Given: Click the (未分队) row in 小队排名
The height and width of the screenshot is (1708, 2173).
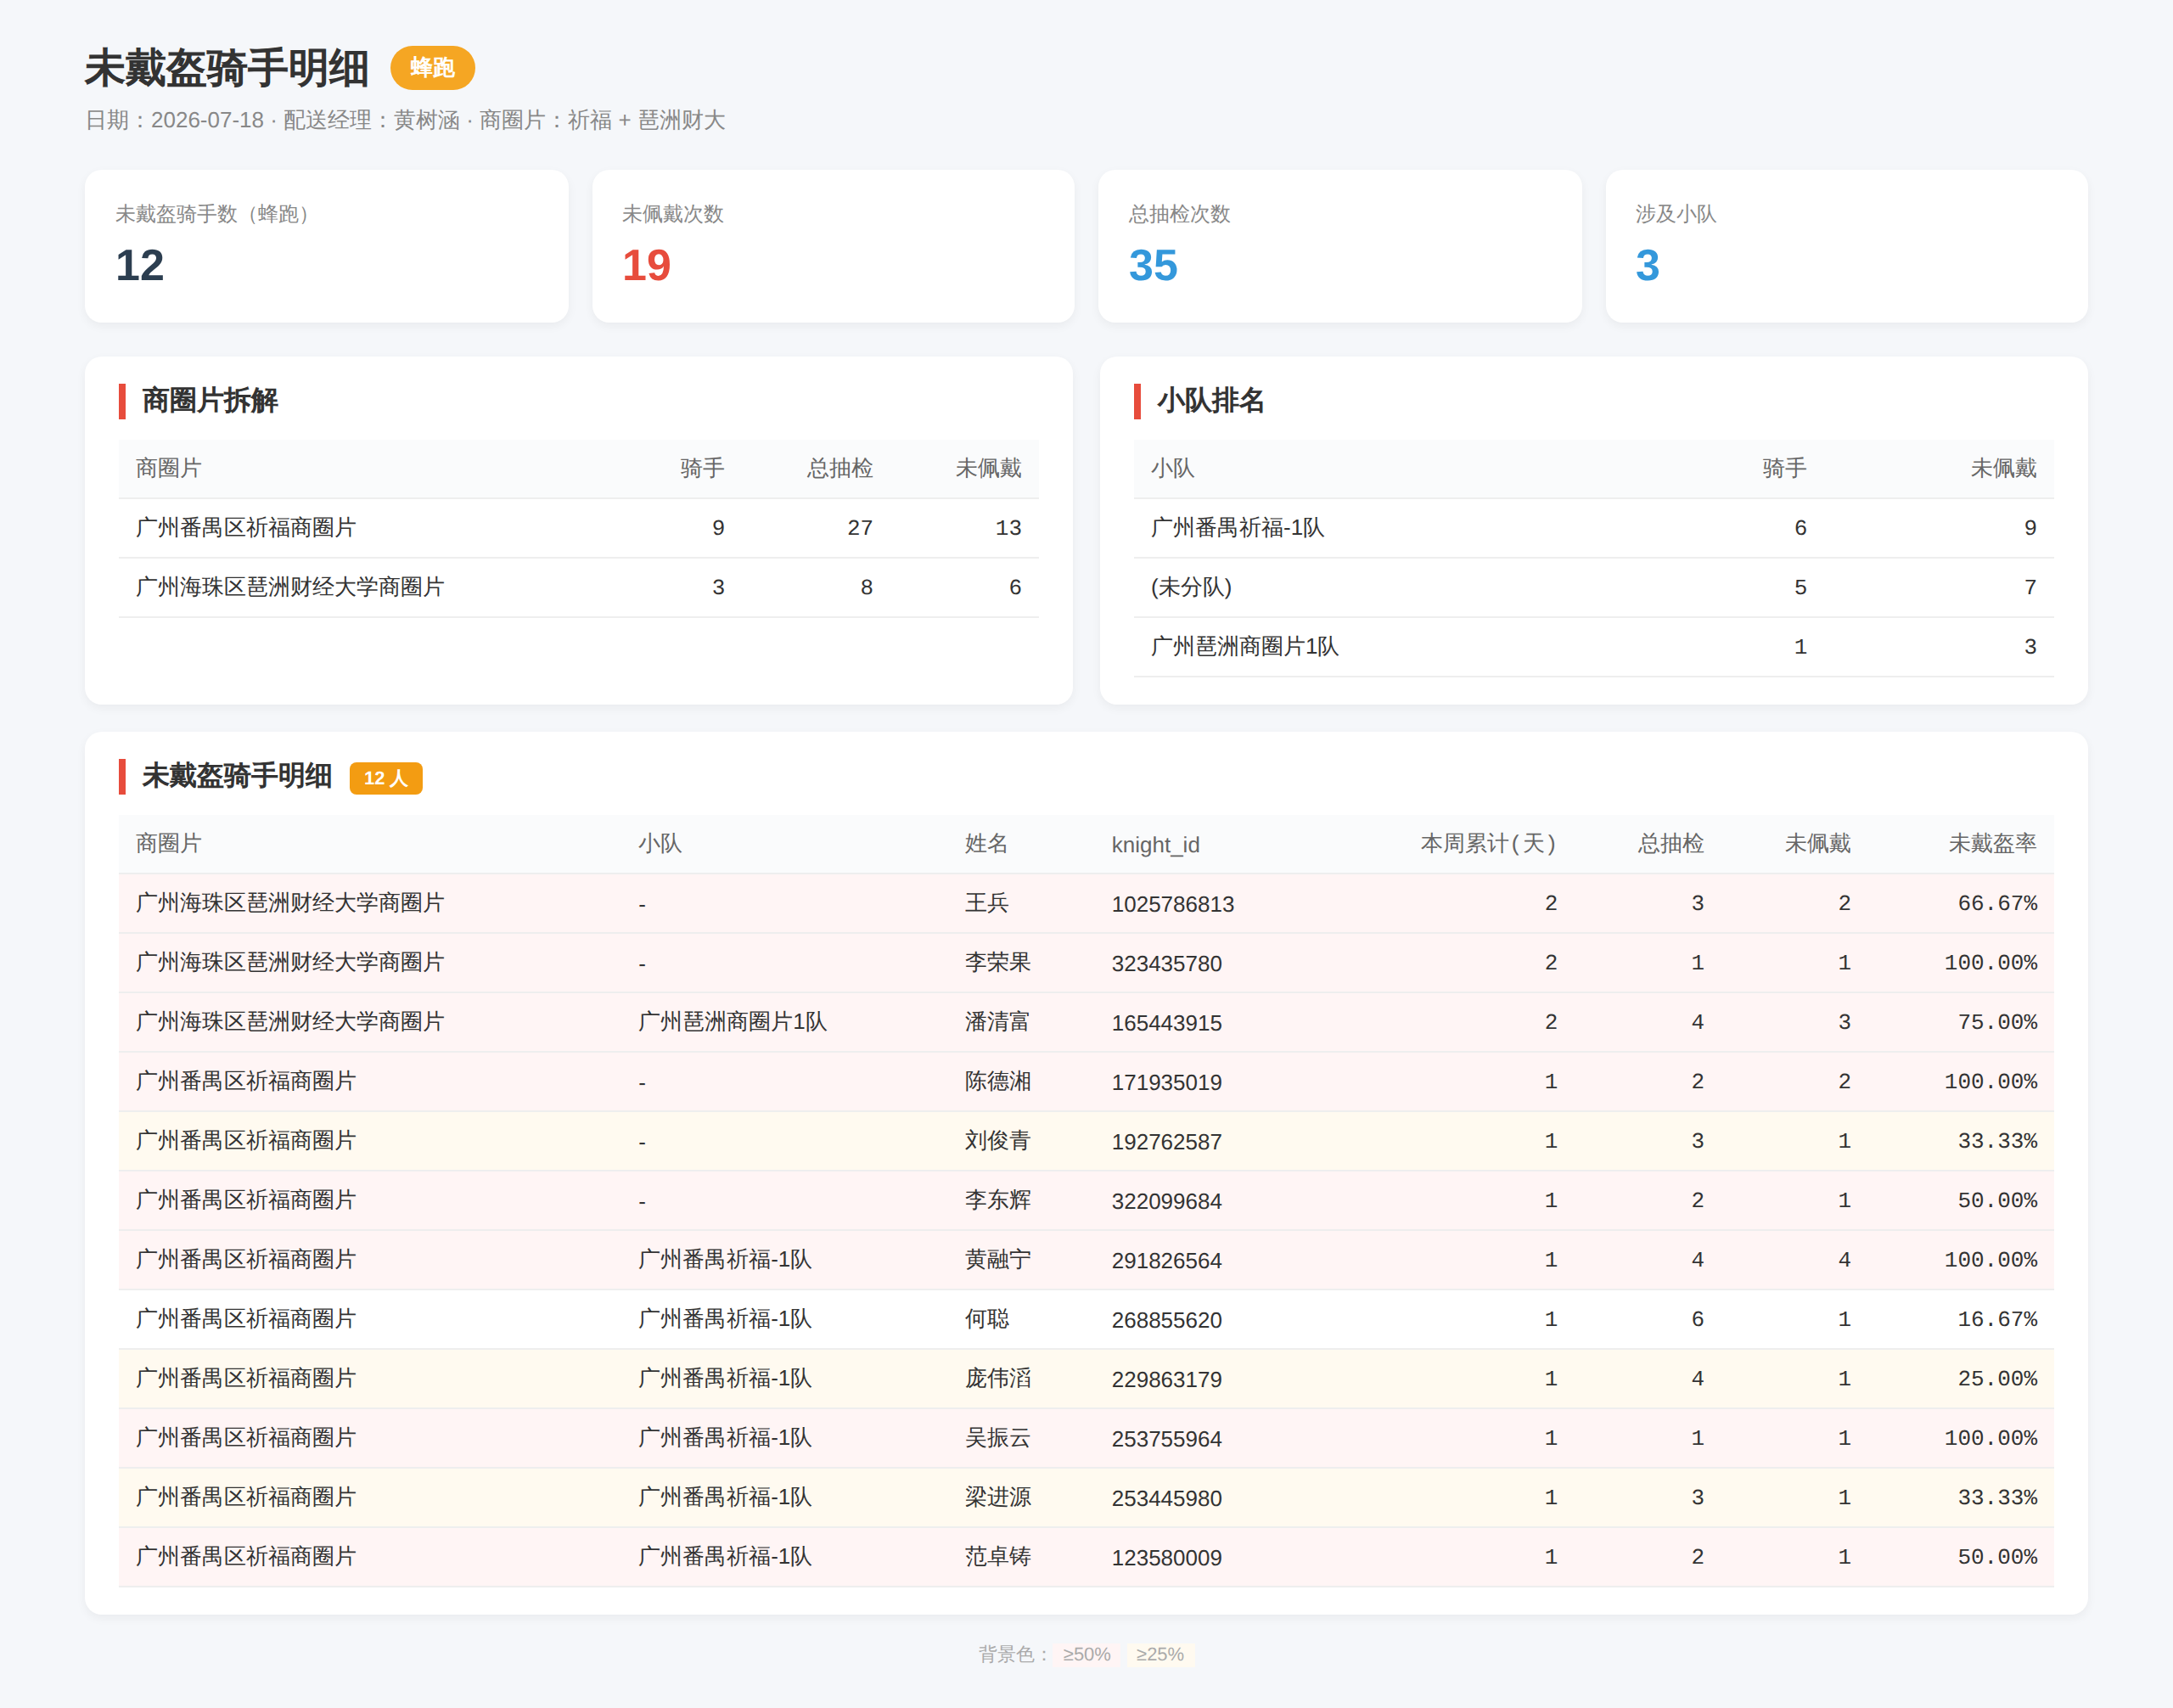Looking at the screenshot, I should (1593, 587).
